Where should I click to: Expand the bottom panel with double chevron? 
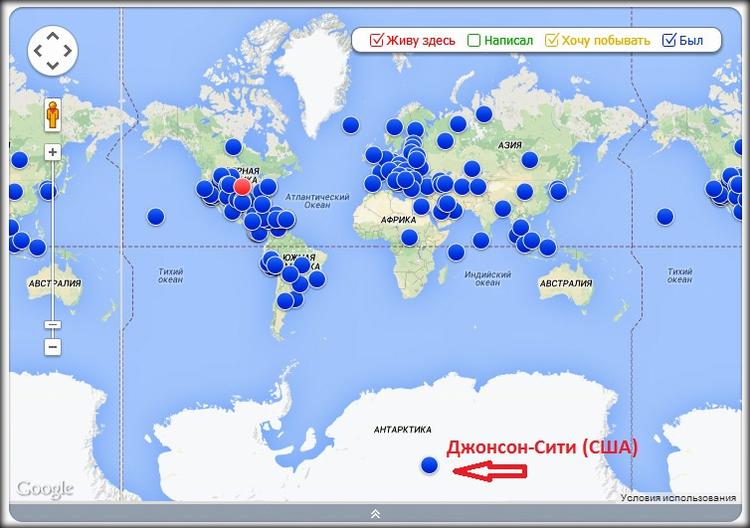point(375,514)
